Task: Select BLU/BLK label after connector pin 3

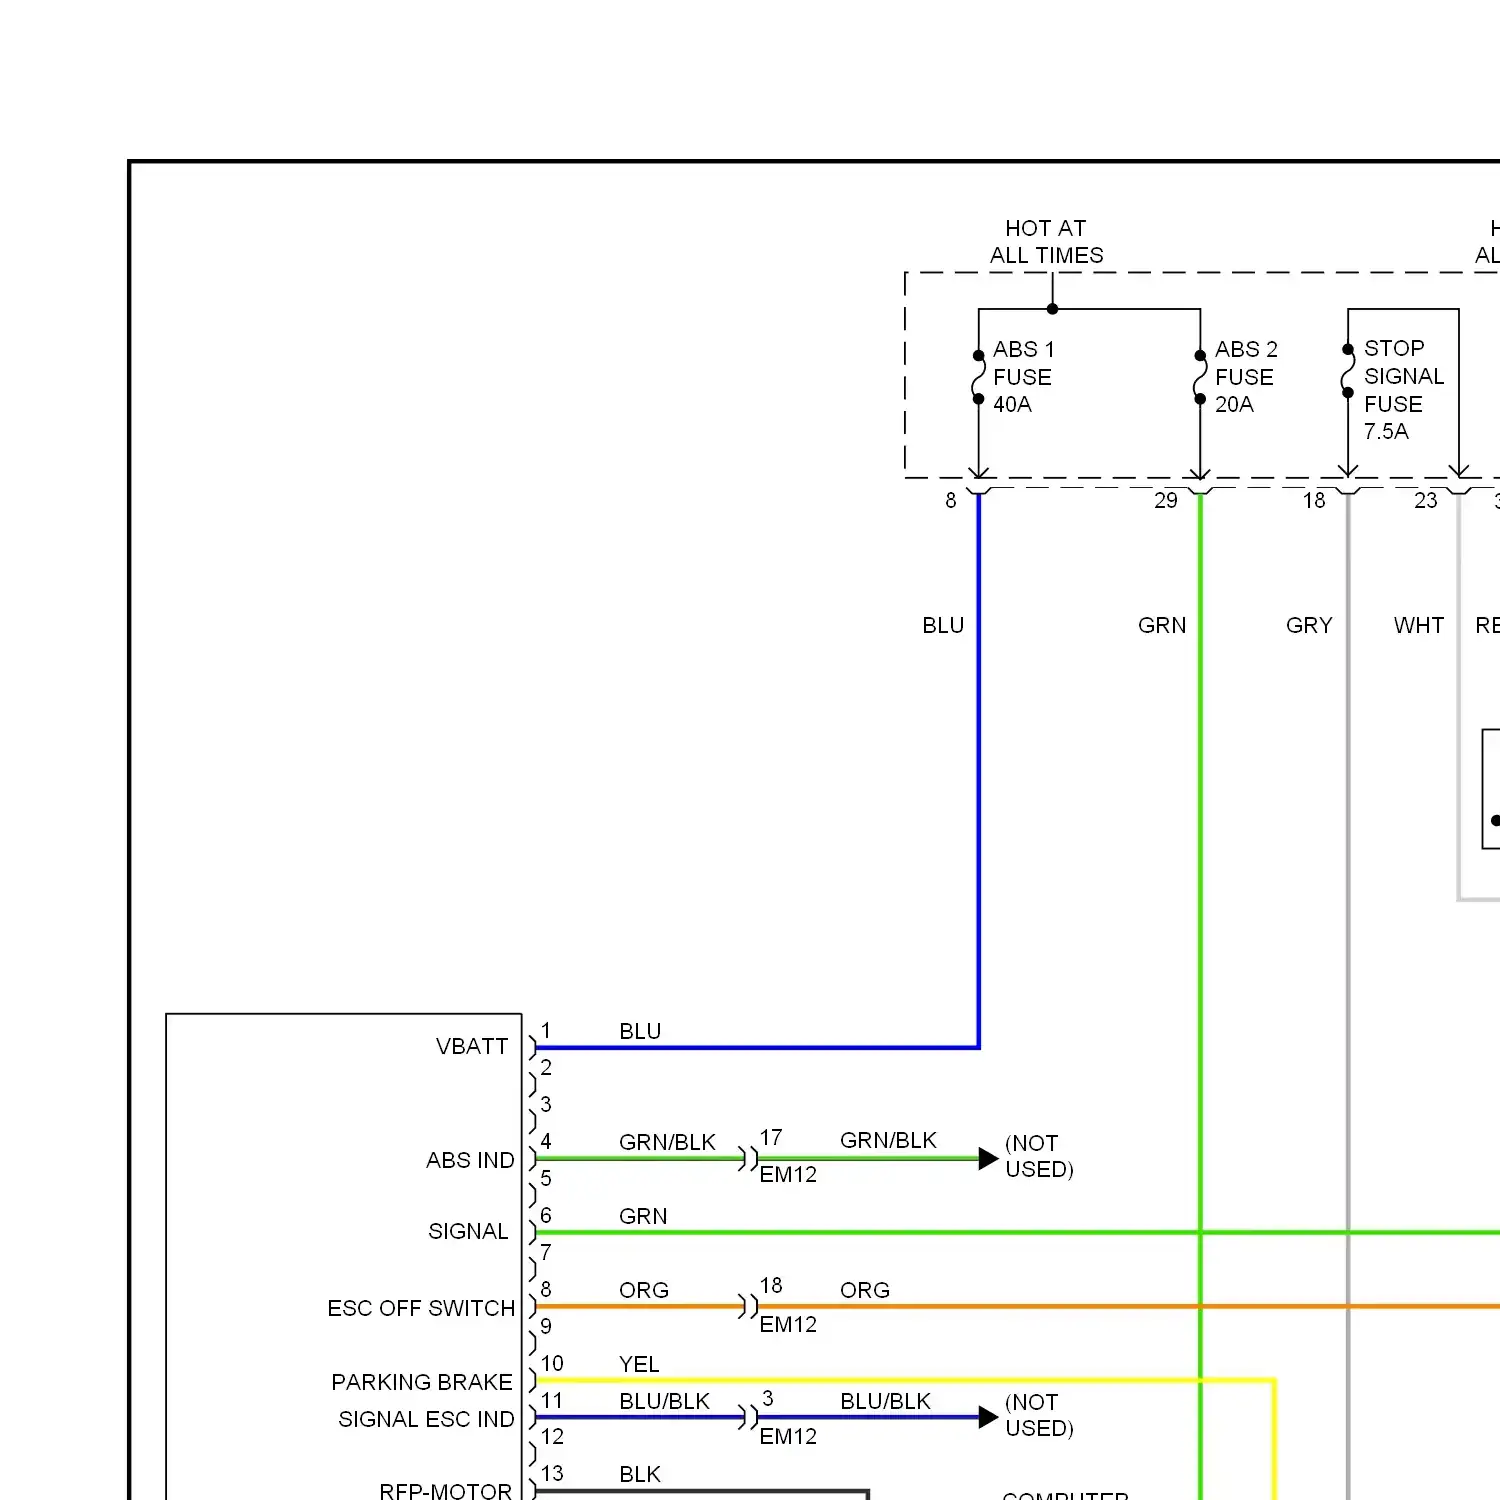Action: coord(885,1402)
